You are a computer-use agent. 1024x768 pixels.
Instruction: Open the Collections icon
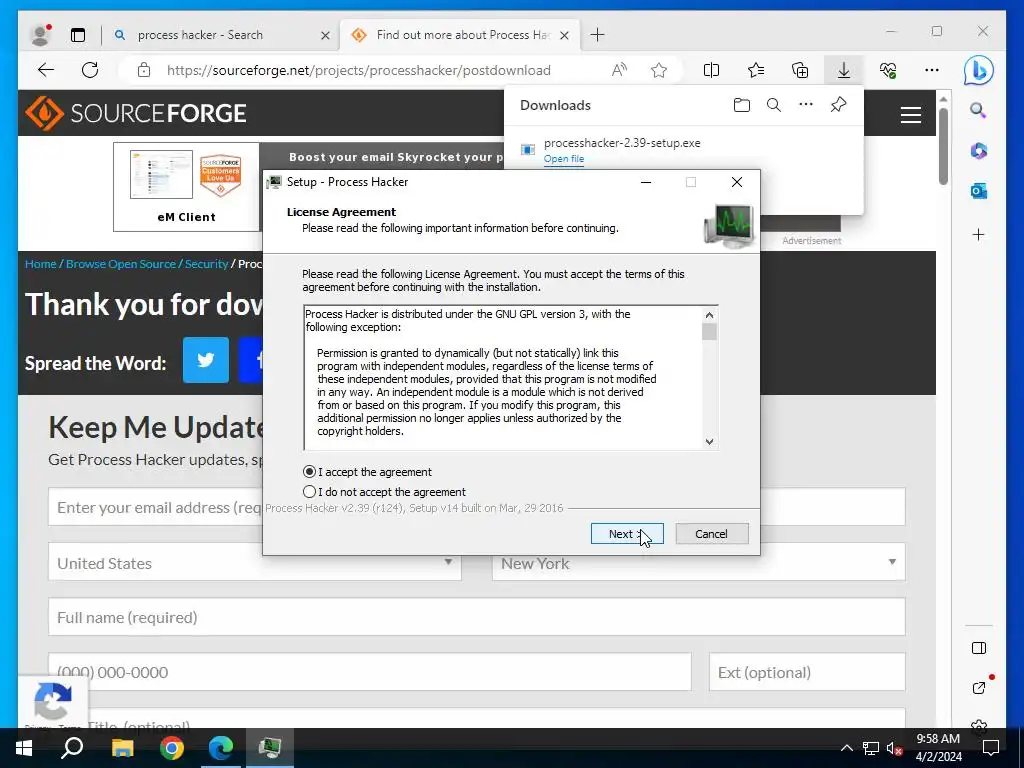pos(800,70)
